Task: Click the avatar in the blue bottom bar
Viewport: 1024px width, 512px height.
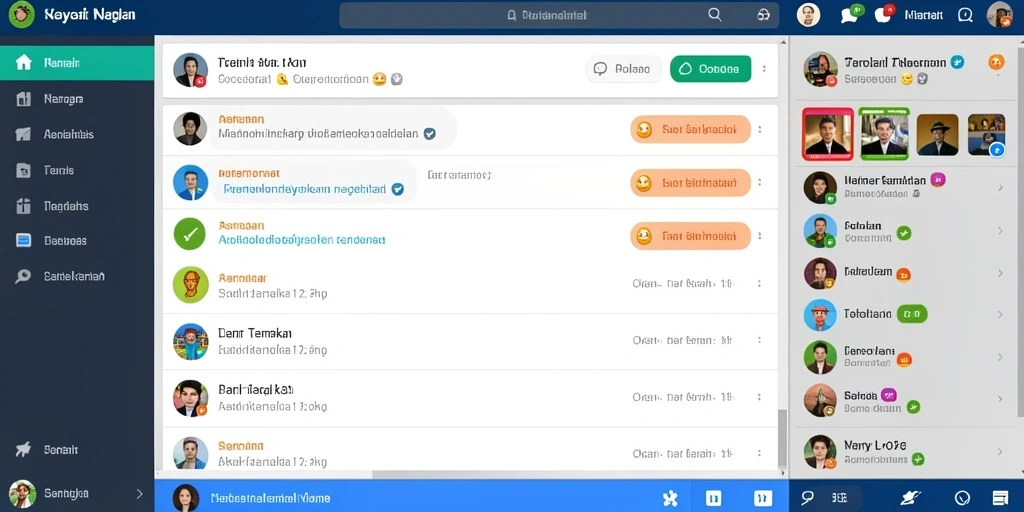Action: click(185, 498)
